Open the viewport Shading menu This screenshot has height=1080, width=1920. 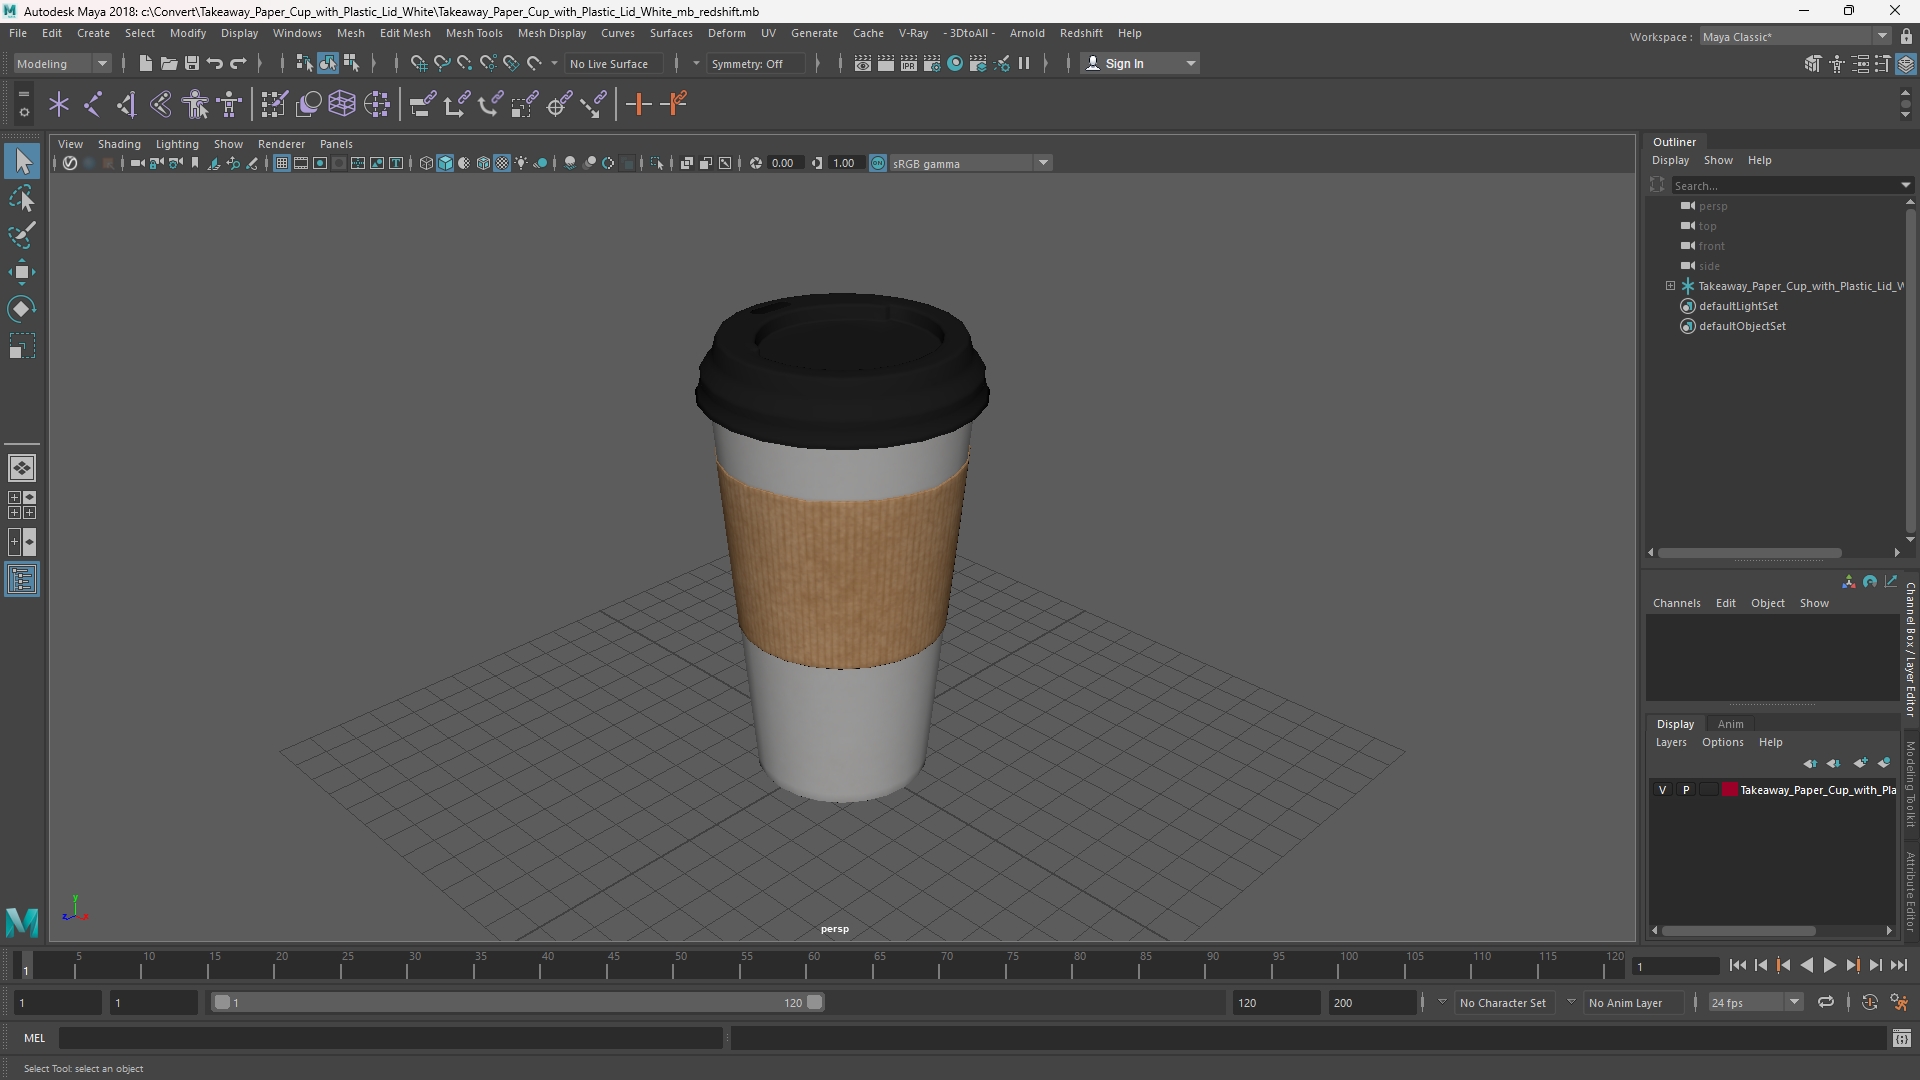pos(119,144)
